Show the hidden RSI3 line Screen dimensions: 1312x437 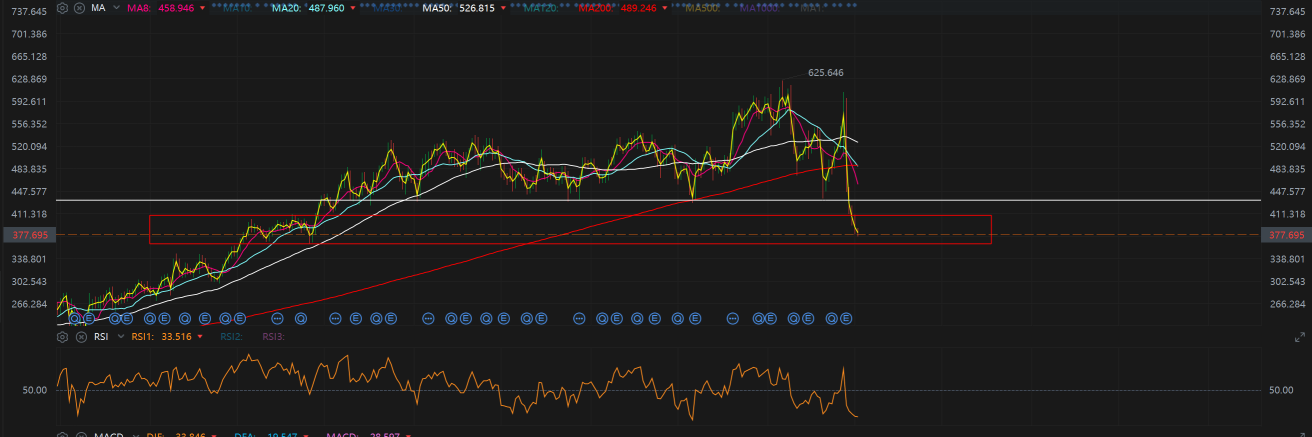(x=273, y=337)
